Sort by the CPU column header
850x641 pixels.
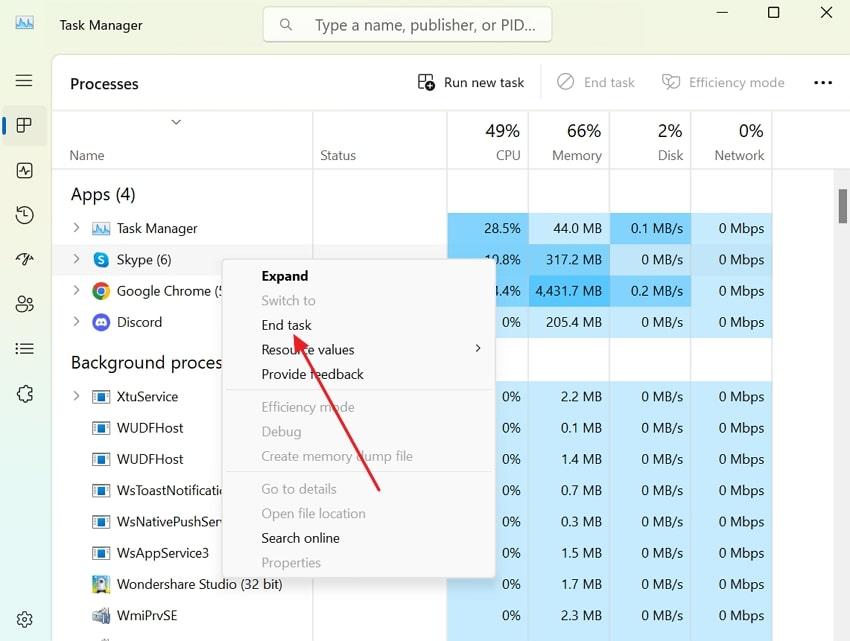tap(487, 141)
